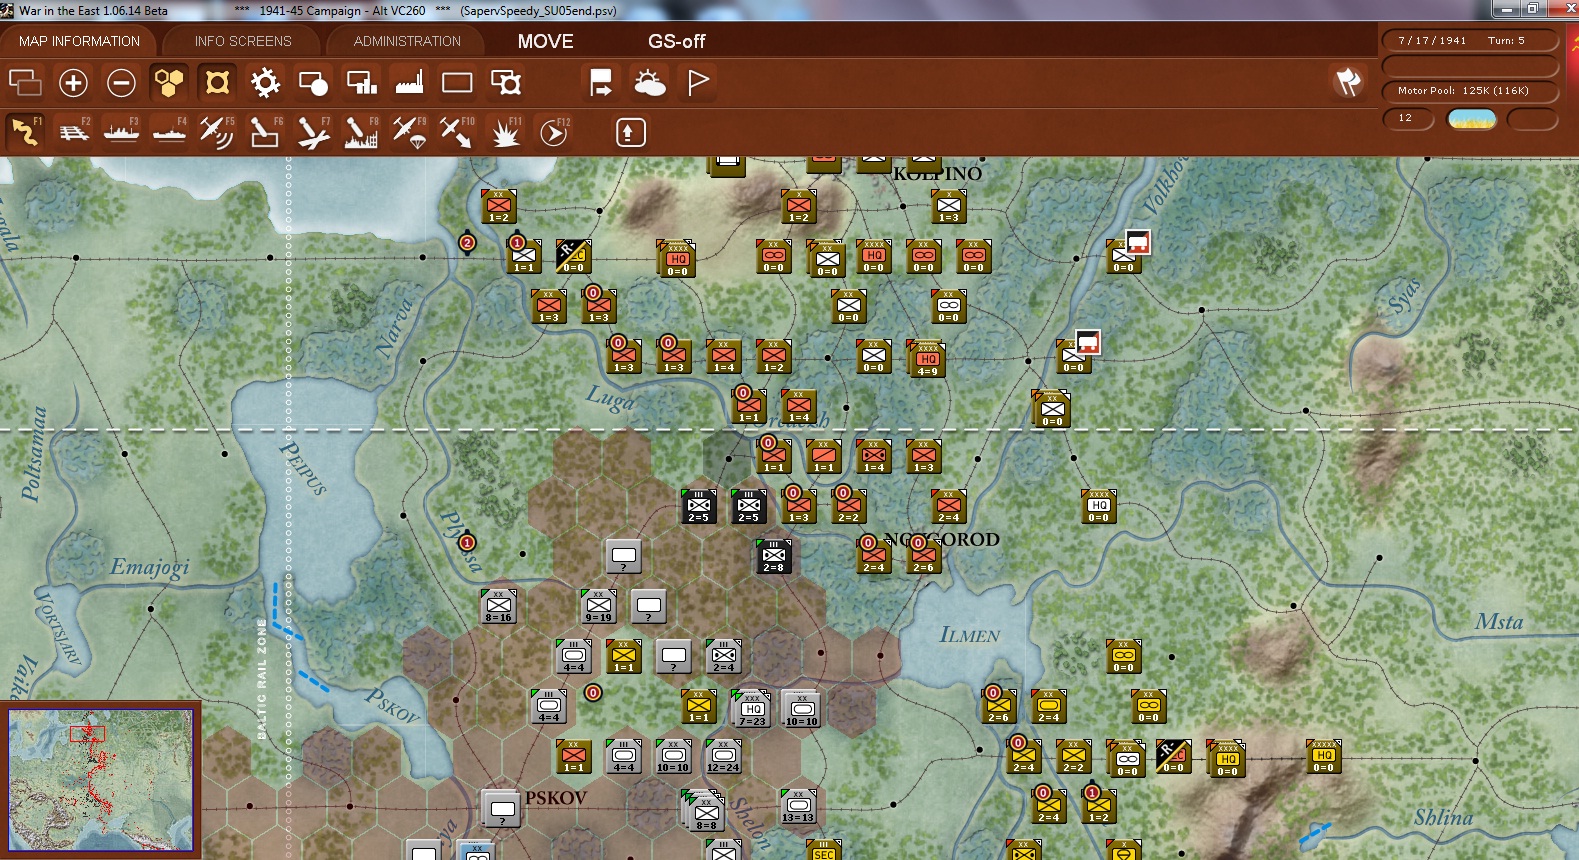Click the plain rectangle toolbar icon
Screen dimensions: 1579x860
point(457,82)
